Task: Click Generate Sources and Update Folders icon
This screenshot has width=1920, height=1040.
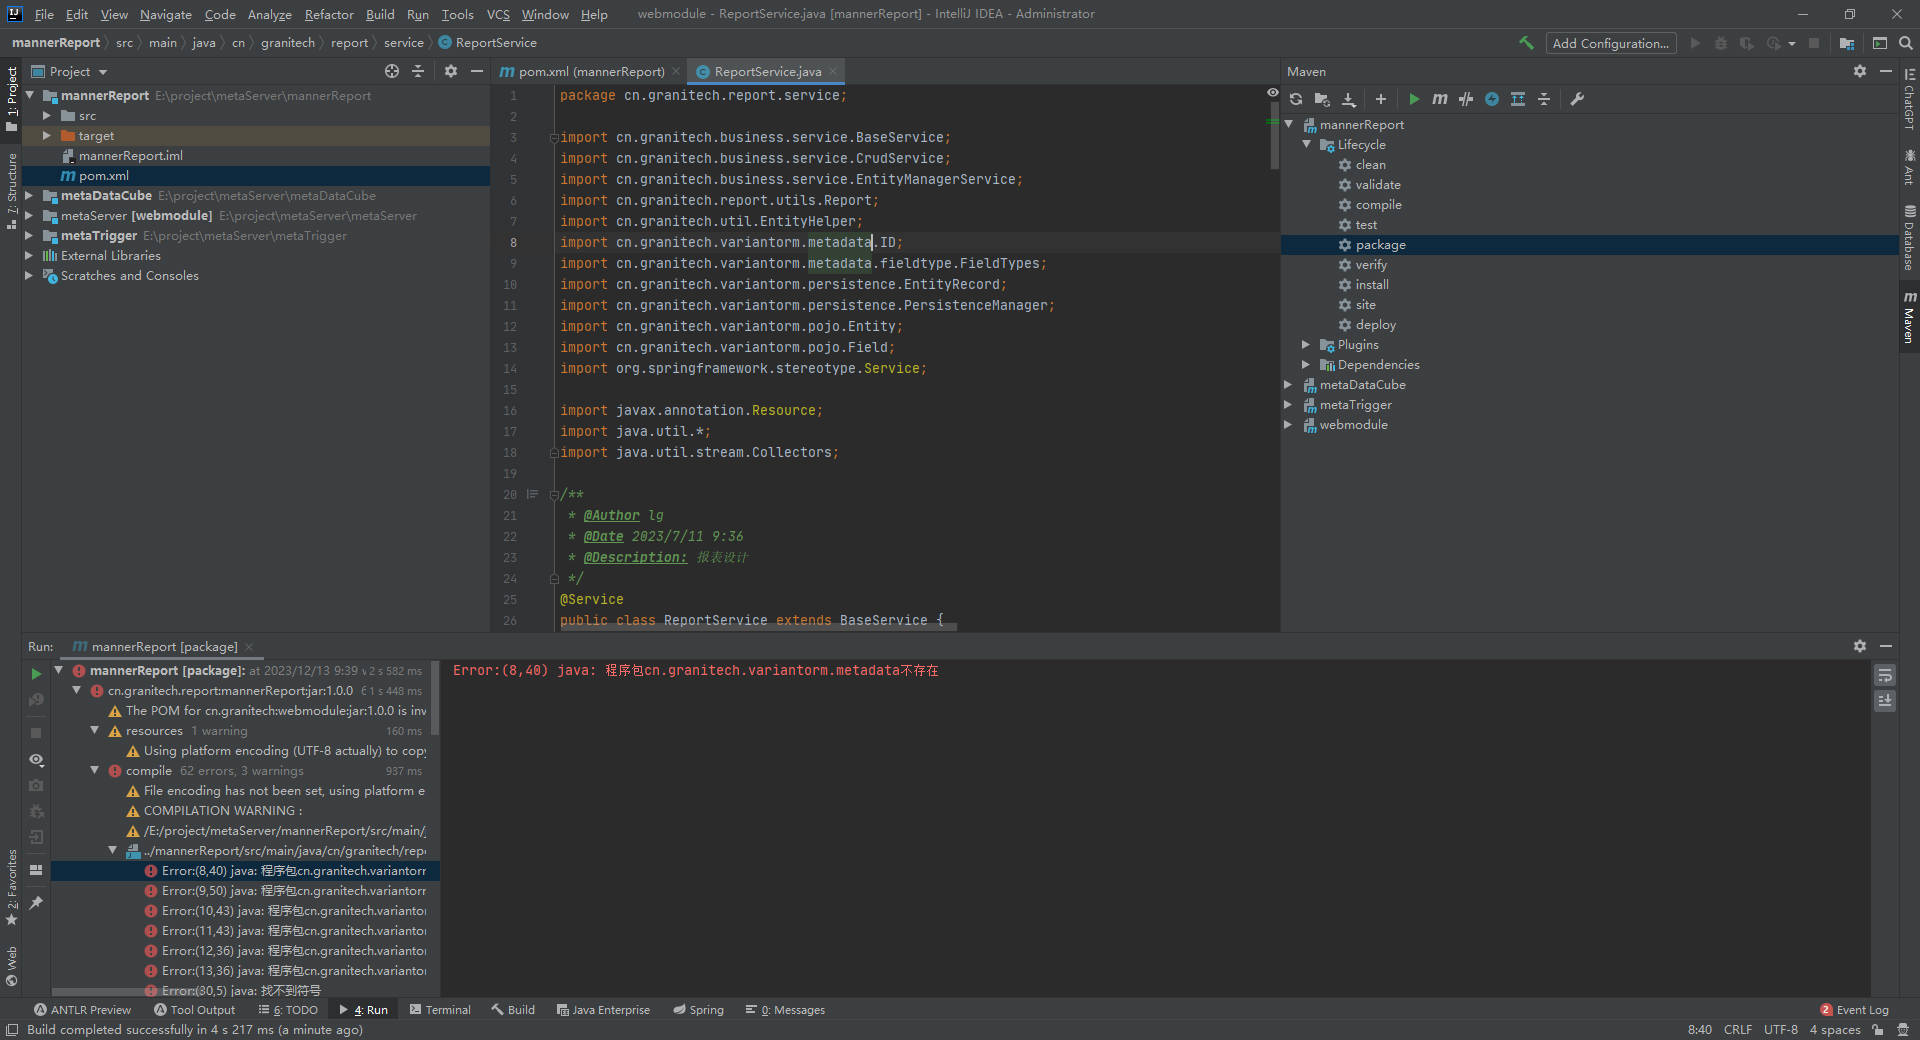Action: pos(1322,99)
